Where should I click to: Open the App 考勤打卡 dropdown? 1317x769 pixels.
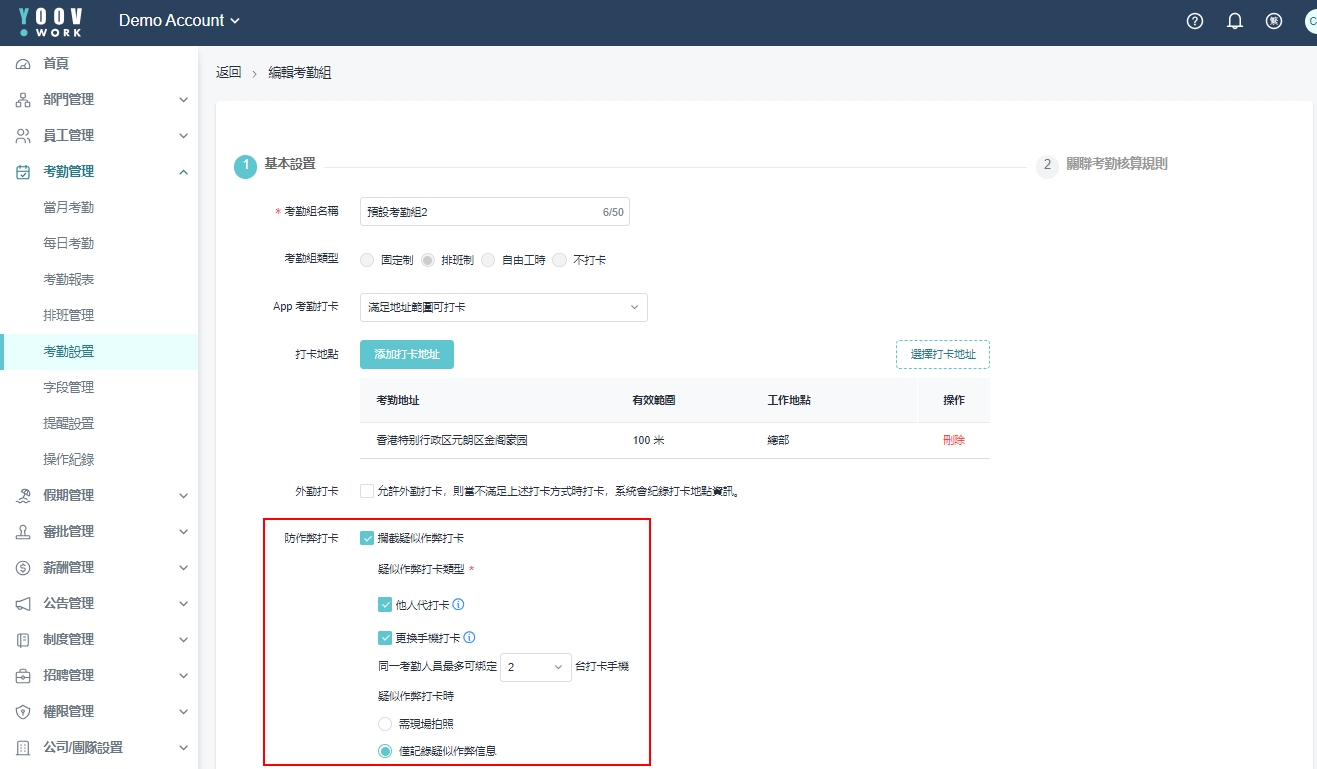pyautogui.click(x=503, y=307)
